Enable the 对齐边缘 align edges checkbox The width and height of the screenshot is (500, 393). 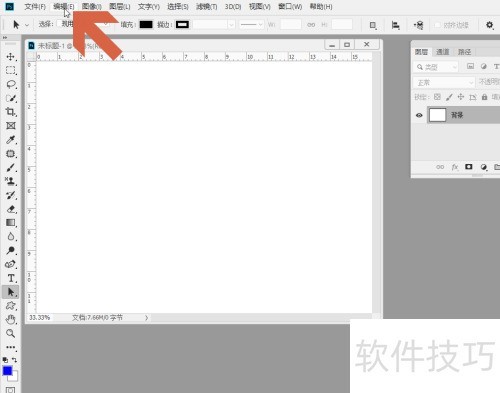click(x=438, y=25)
